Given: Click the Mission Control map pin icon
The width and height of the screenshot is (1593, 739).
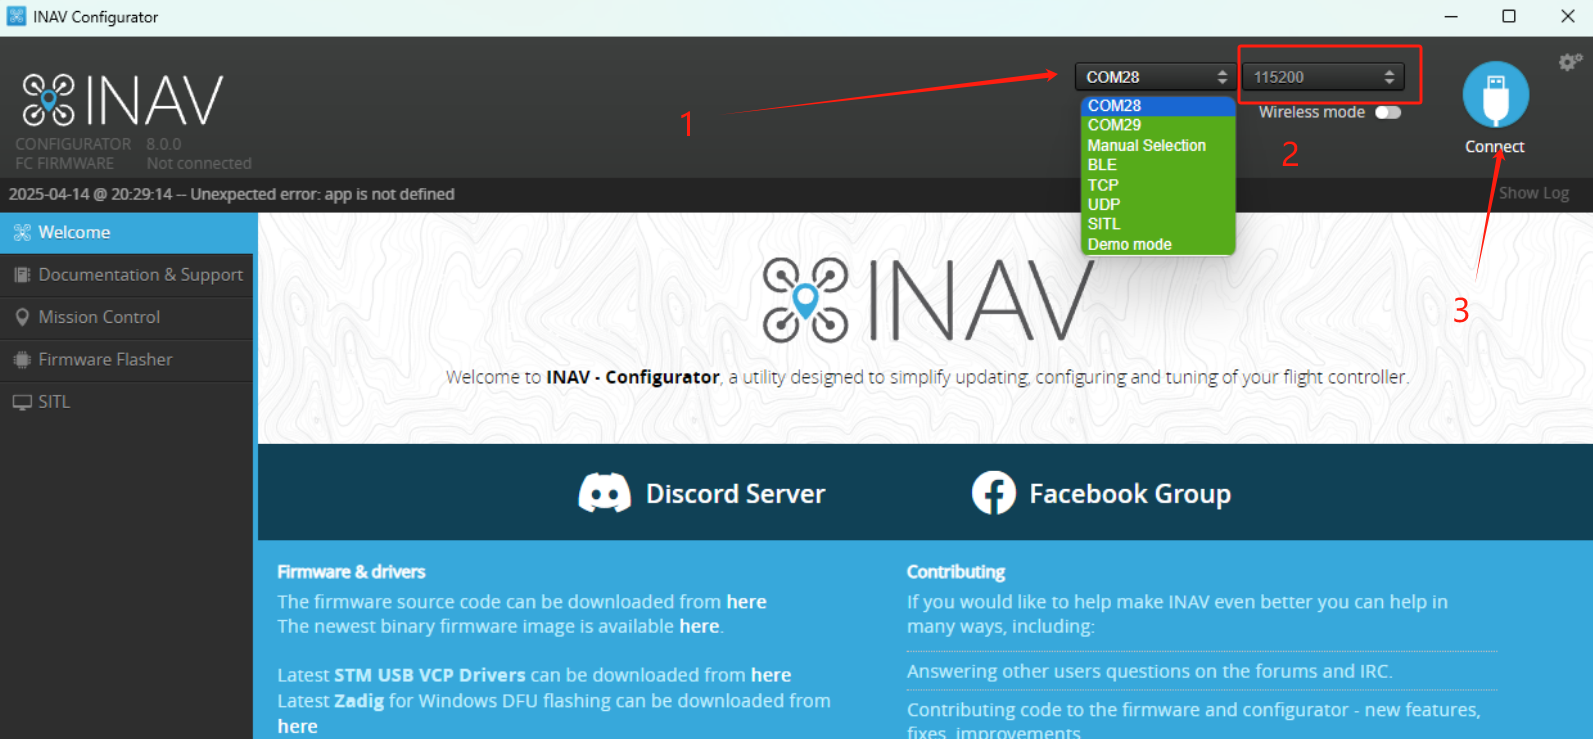Looking at the screenshot, I should pos(22,317).
